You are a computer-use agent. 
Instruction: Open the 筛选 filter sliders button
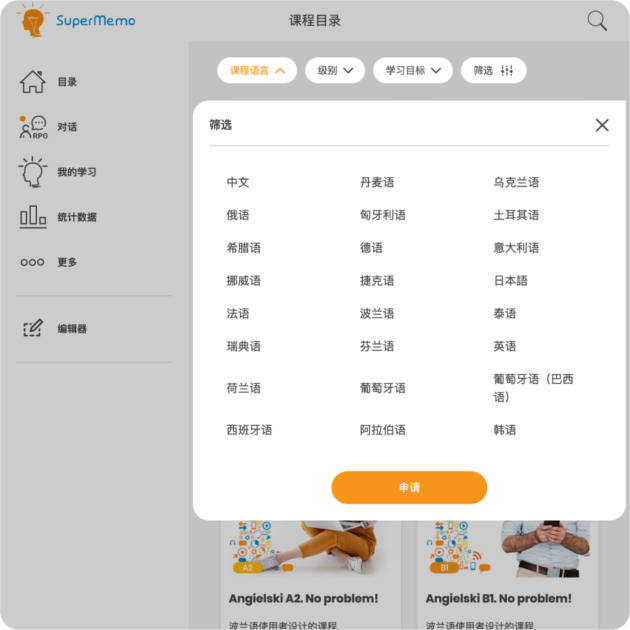493,71
